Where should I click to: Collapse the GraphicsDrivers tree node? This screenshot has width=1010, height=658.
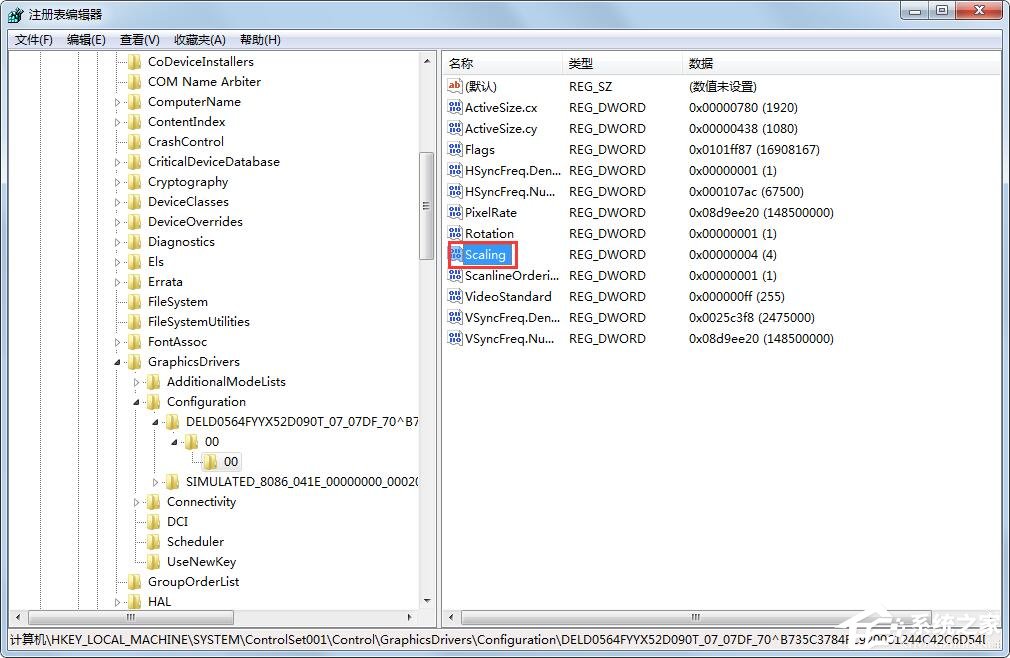[117, 361]
